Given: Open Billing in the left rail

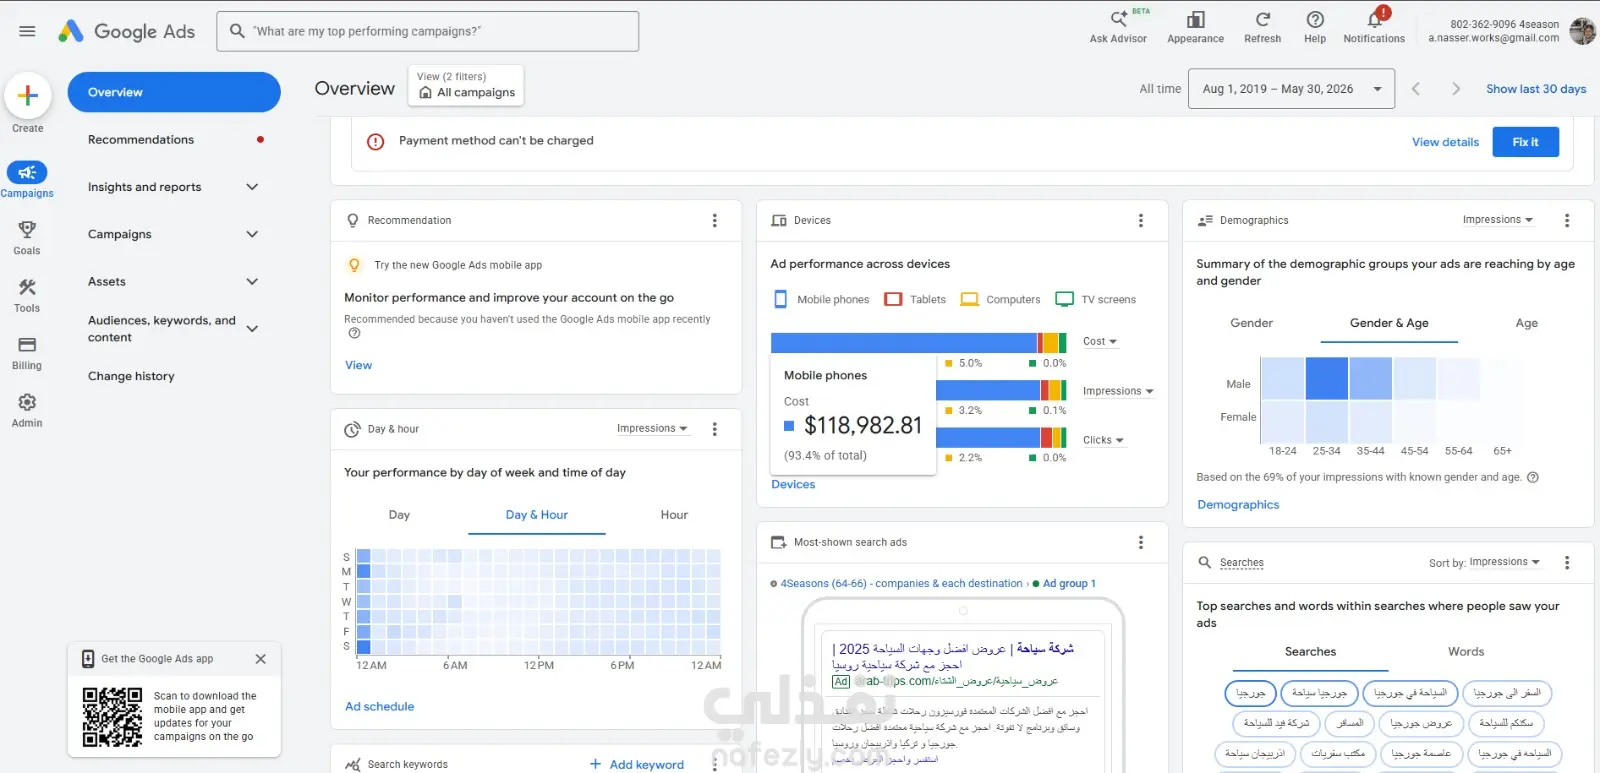Looking at the screenshot, I should tap(27, 352).
